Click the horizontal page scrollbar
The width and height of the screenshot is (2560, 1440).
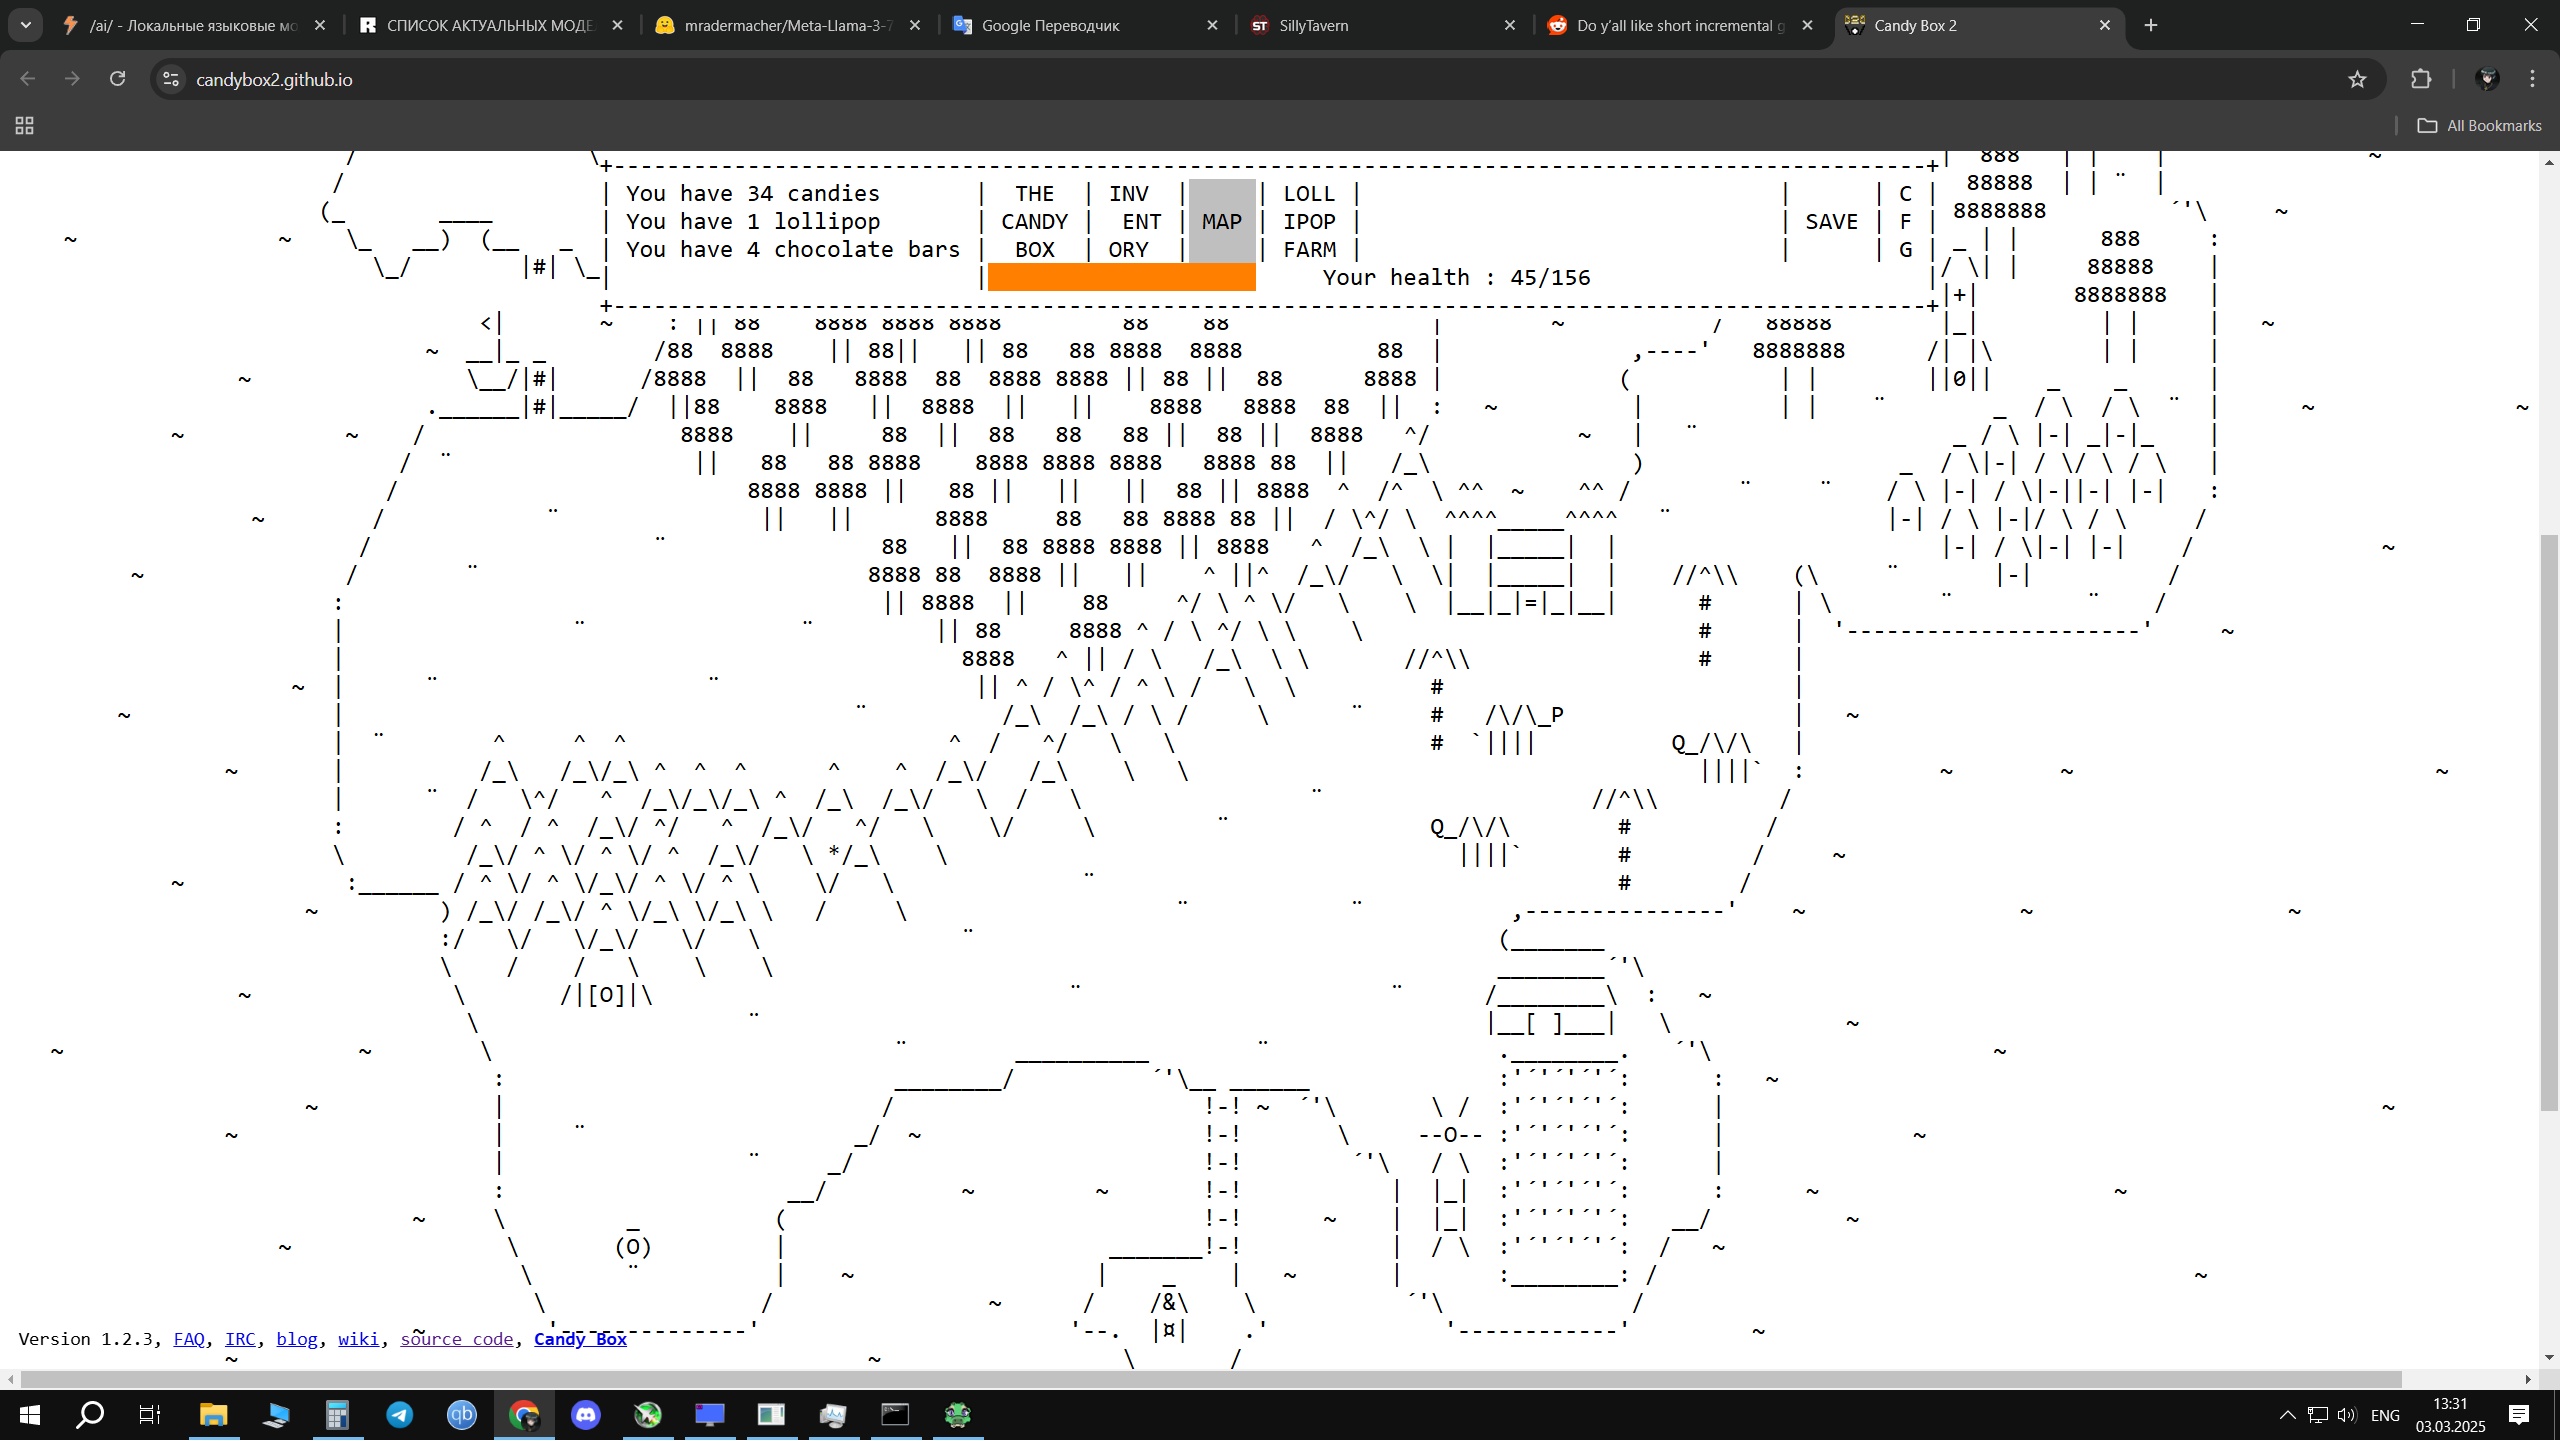coord(1211,1380)
